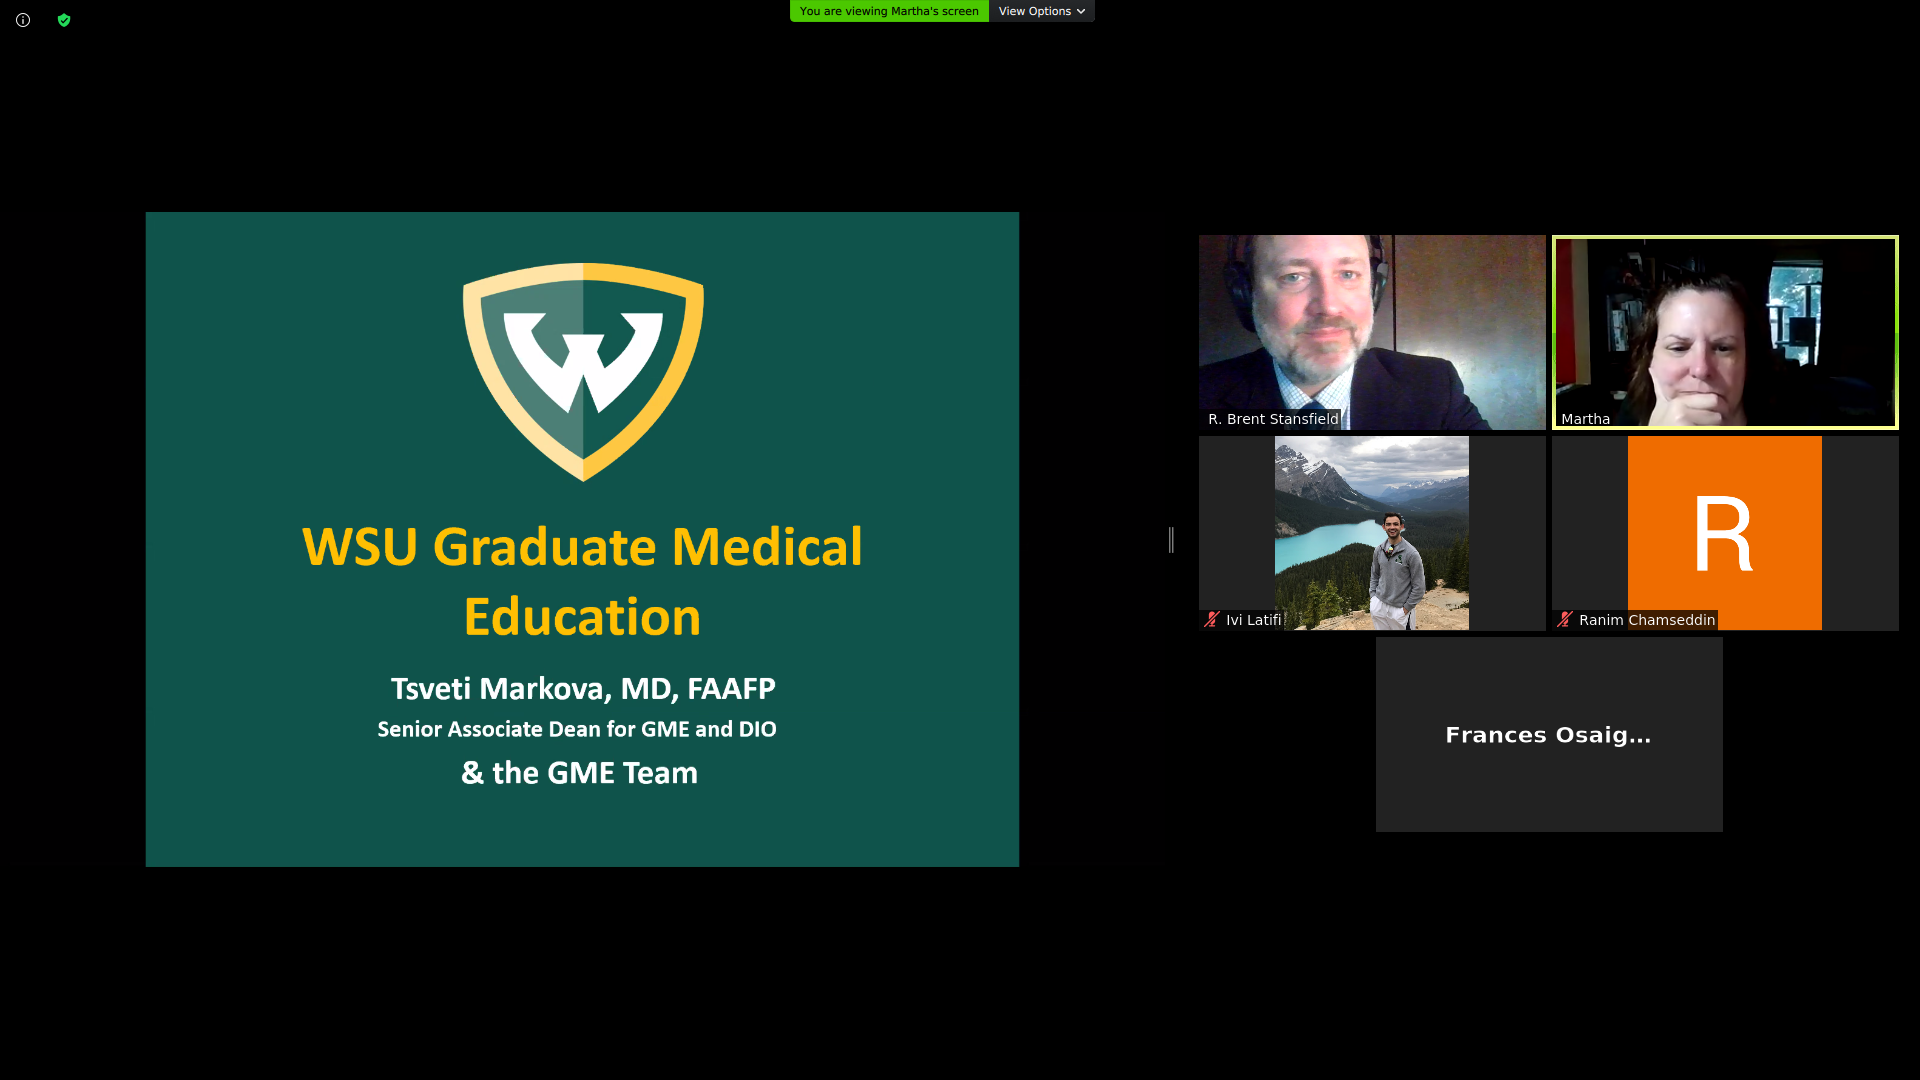Image resolution: width=1920 pixels, height=1080 pixels.
Task: Click the 'R. Brent Stansfield' name label
Action: 1273,419
